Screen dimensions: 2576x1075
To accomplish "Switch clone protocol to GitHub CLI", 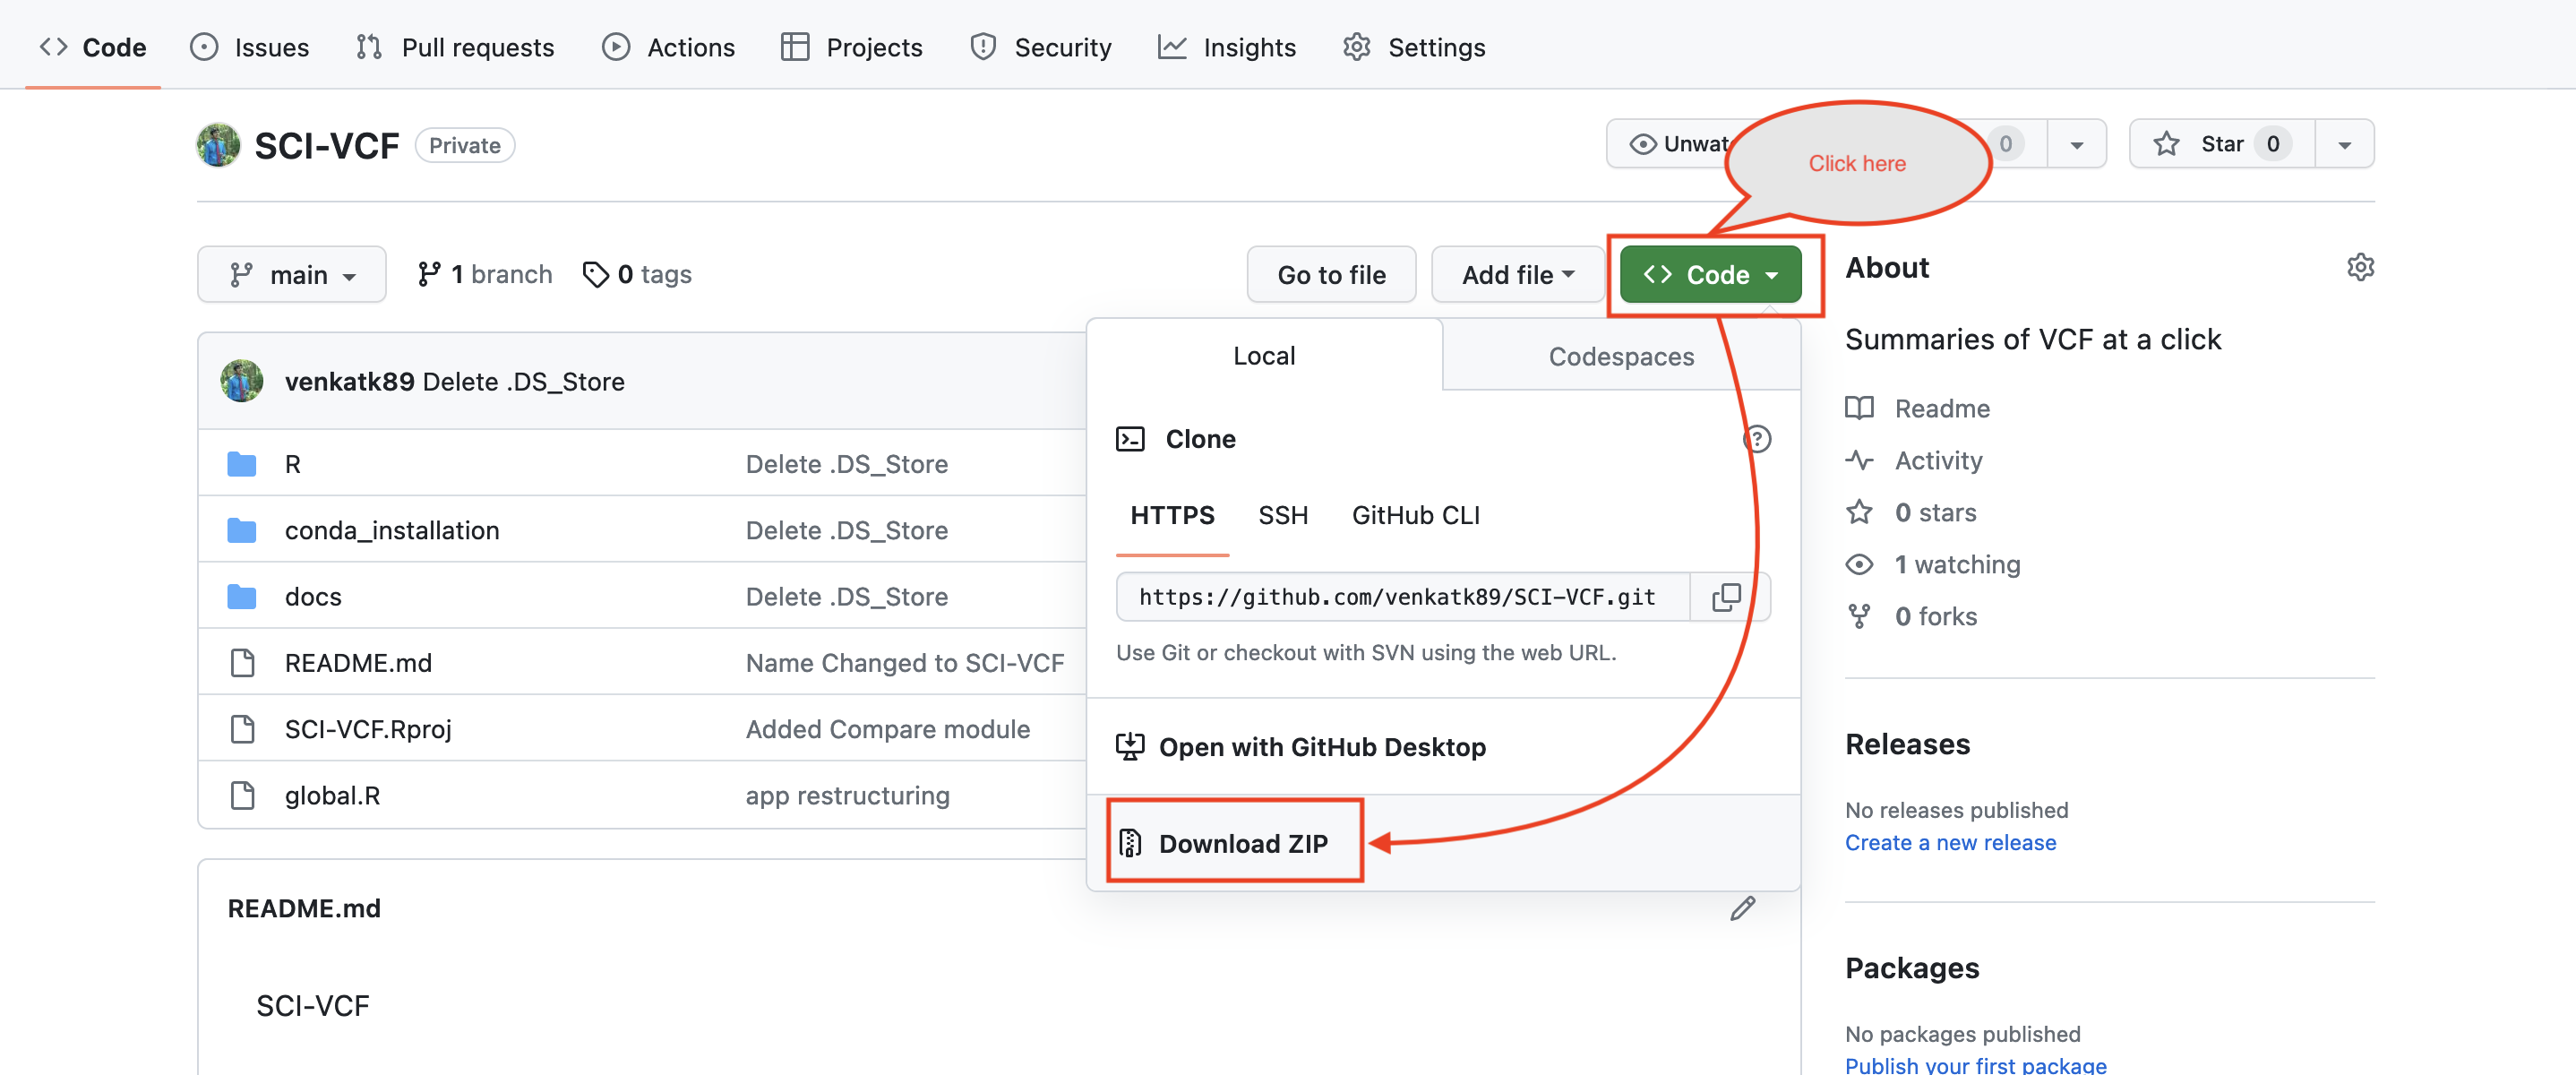I will pos(1415,515).
